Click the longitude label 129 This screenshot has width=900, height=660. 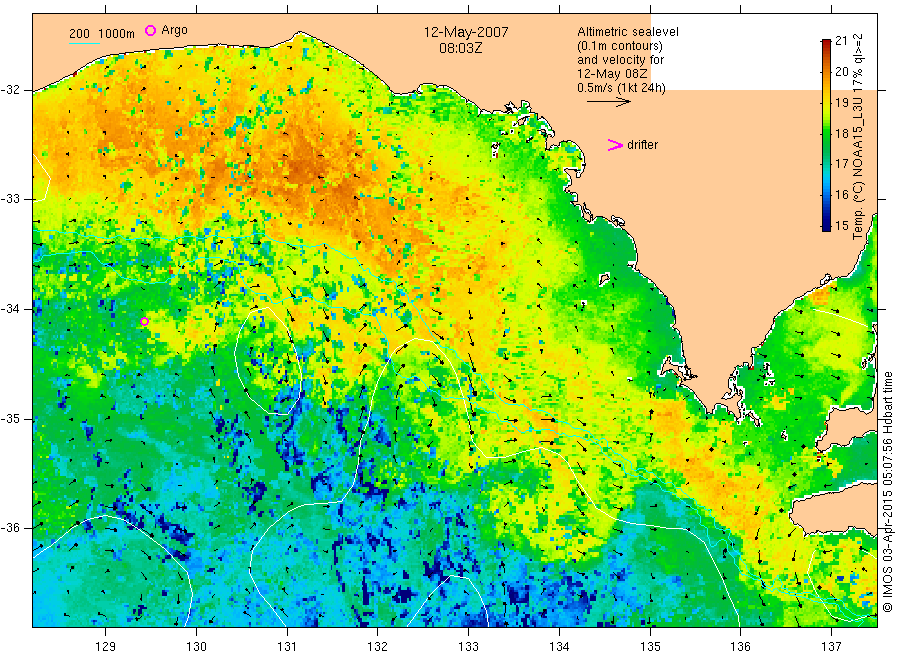click(106, 647)
